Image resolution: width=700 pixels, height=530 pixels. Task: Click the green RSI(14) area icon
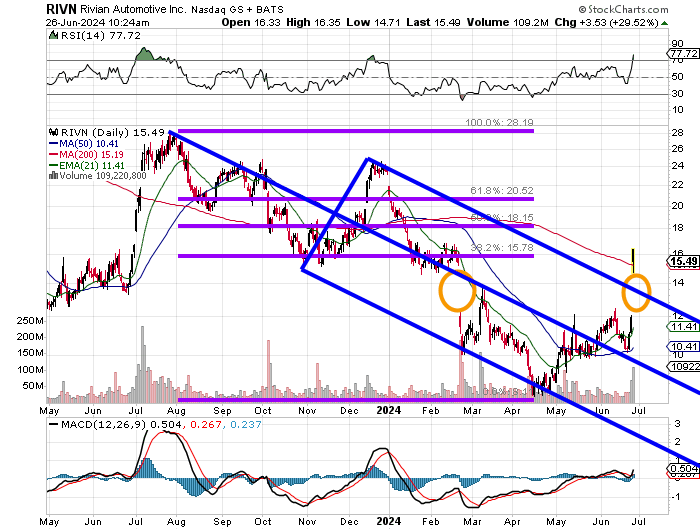point(53,35)
